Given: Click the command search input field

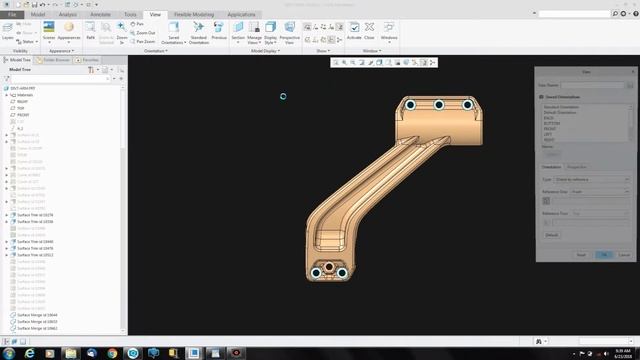Looking at the screenshot, I should [x=574, y=14].
